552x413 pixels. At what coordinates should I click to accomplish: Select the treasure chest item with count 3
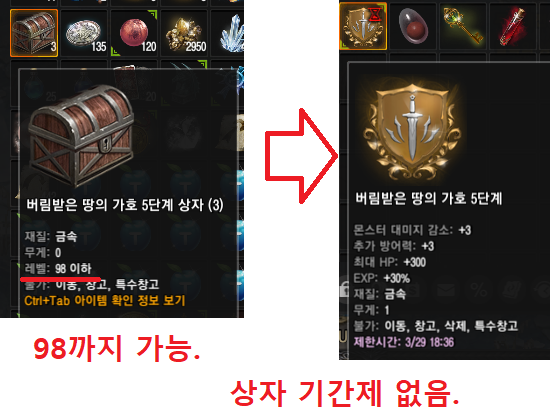pyautogui.click(x=34, y=33)
